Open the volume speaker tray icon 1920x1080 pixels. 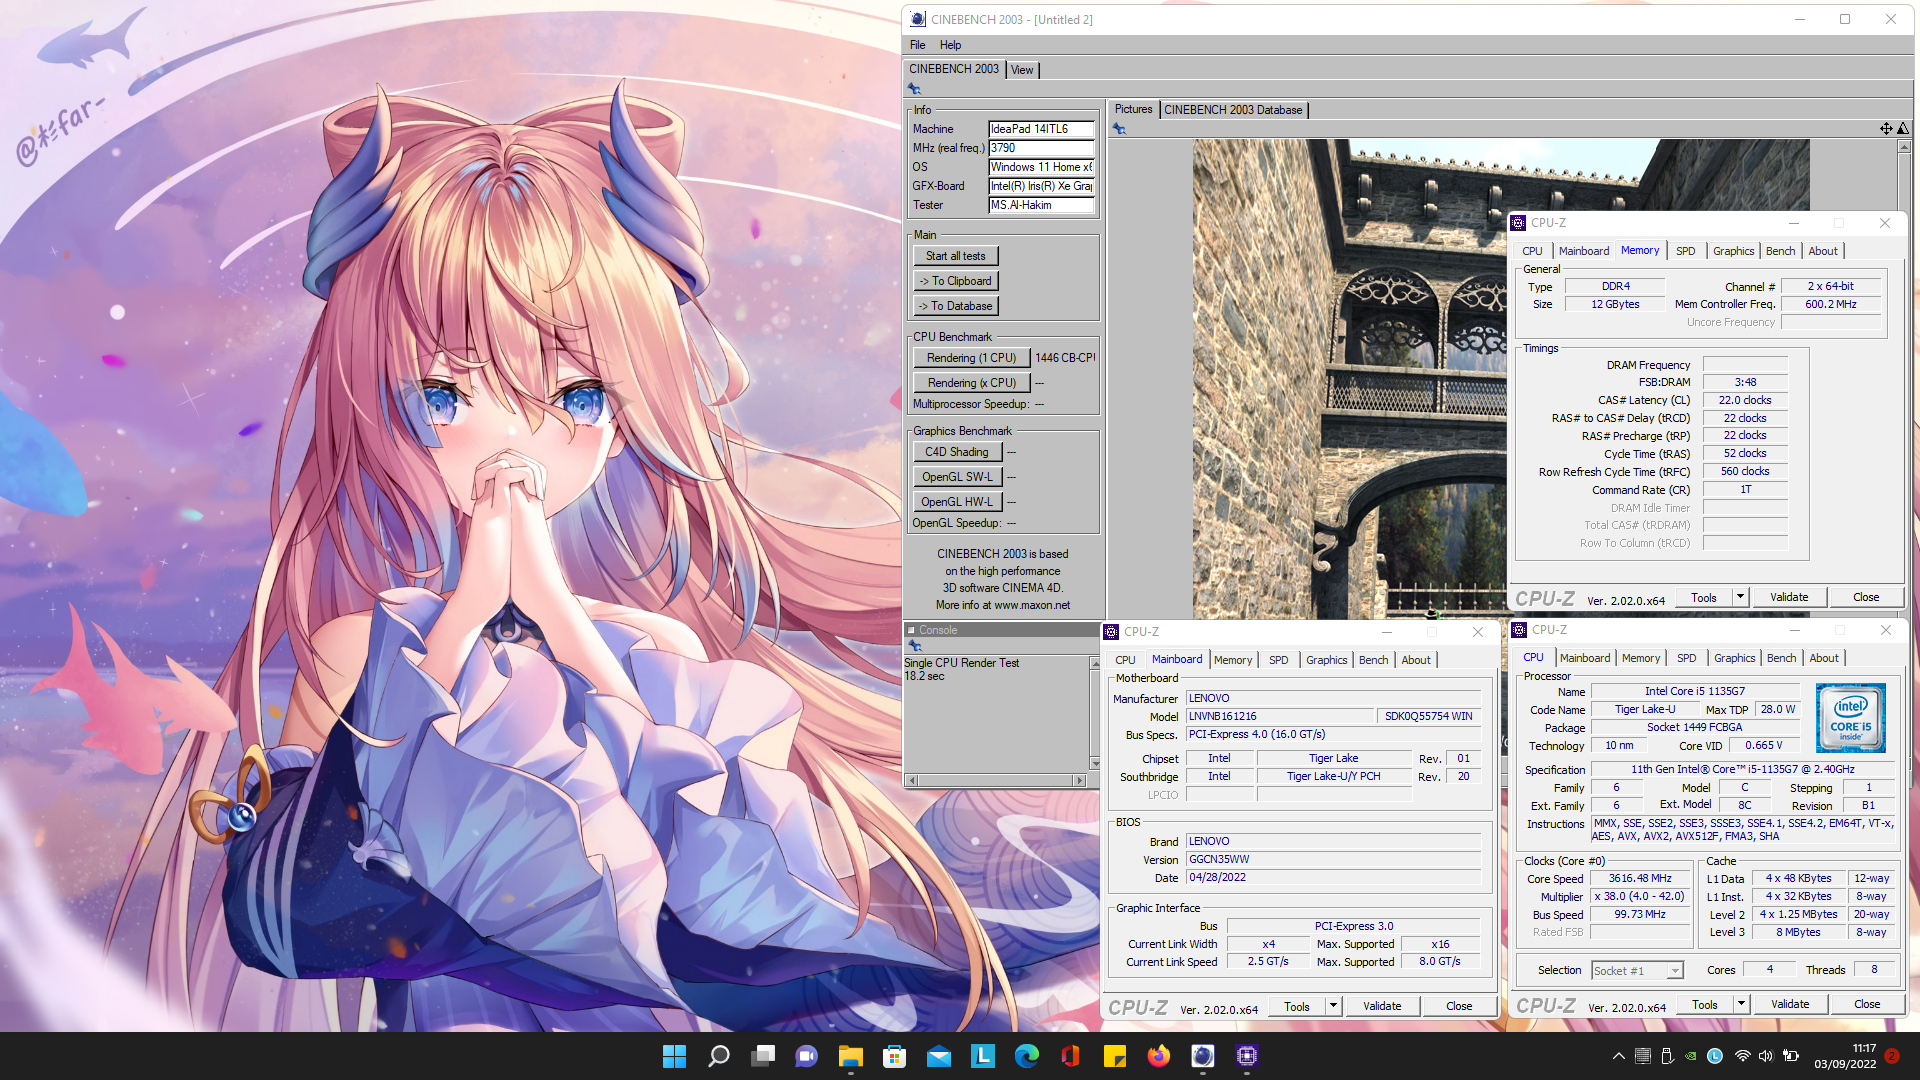[x=1765, y=1056]
